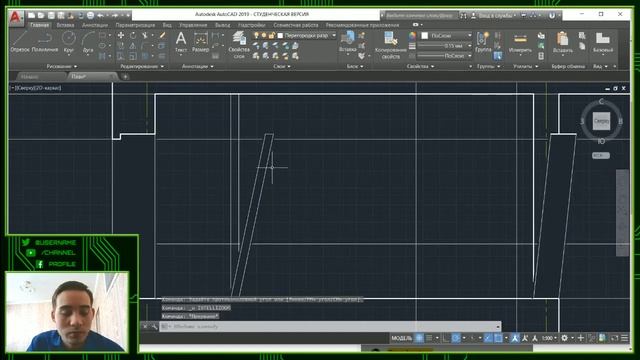Toggle object snap square in status bar
Screen dimensions: 640x360
[x=498, y=338]
